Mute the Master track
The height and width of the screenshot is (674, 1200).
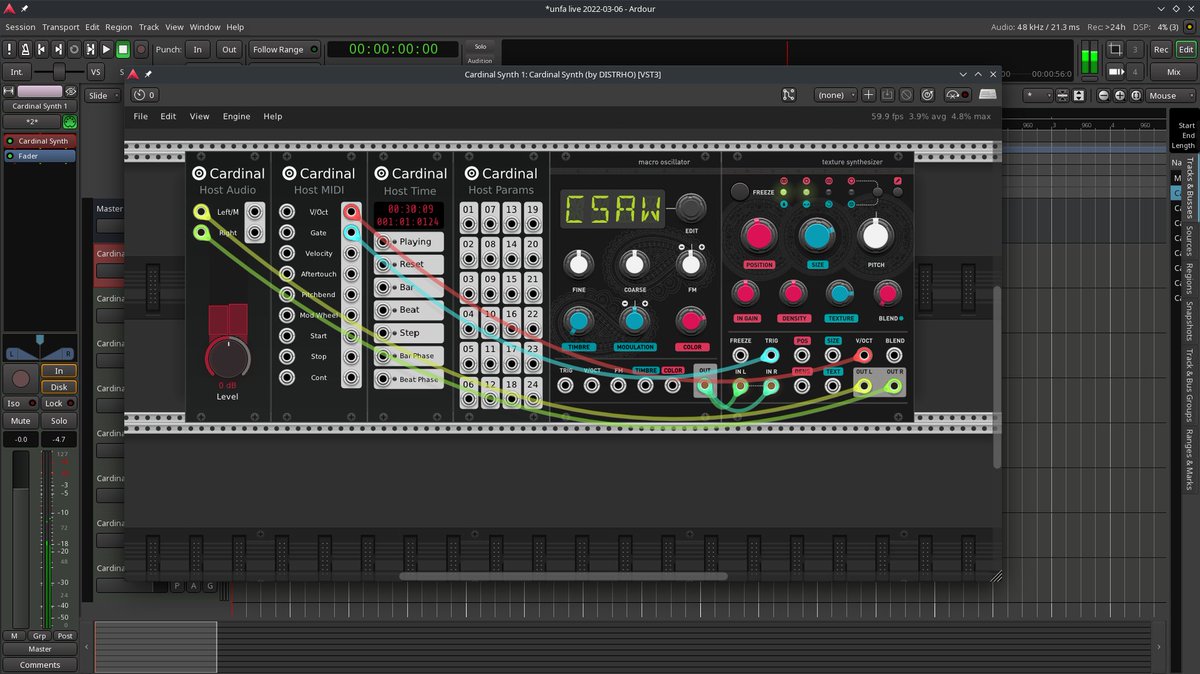click(x=20, y=420)
